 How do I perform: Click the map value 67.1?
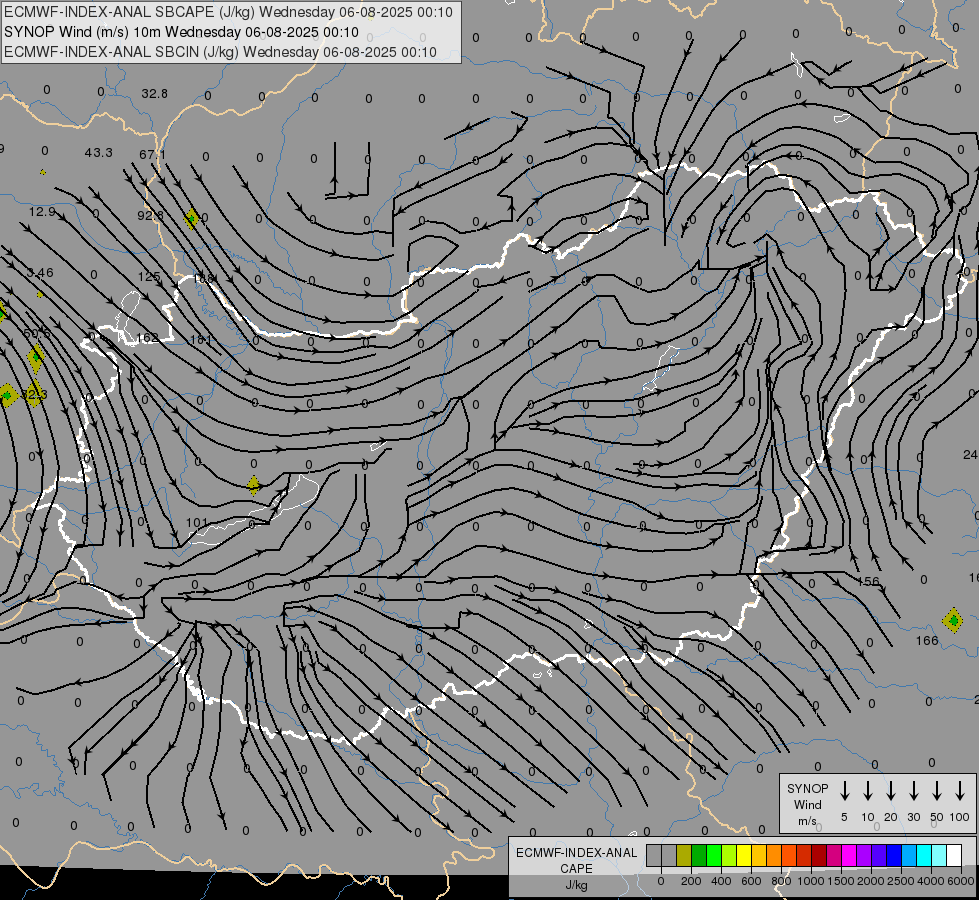tap(152, 154)
